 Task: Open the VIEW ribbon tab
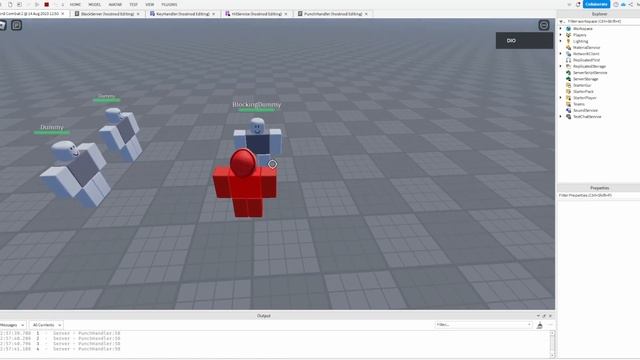point(150,4)
